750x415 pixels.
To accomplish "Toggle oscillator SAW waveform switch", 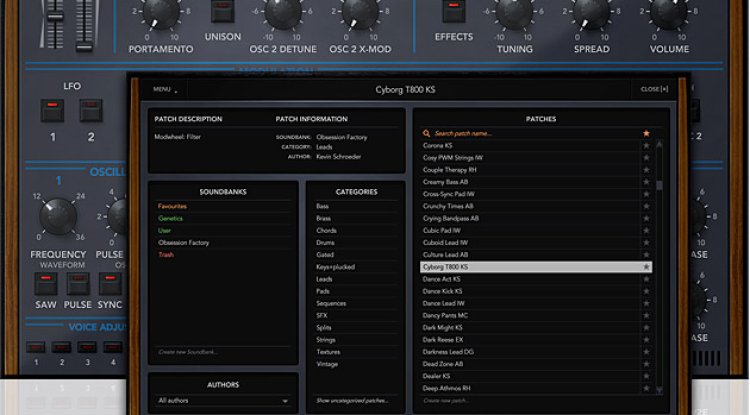I will coord(46,284).
